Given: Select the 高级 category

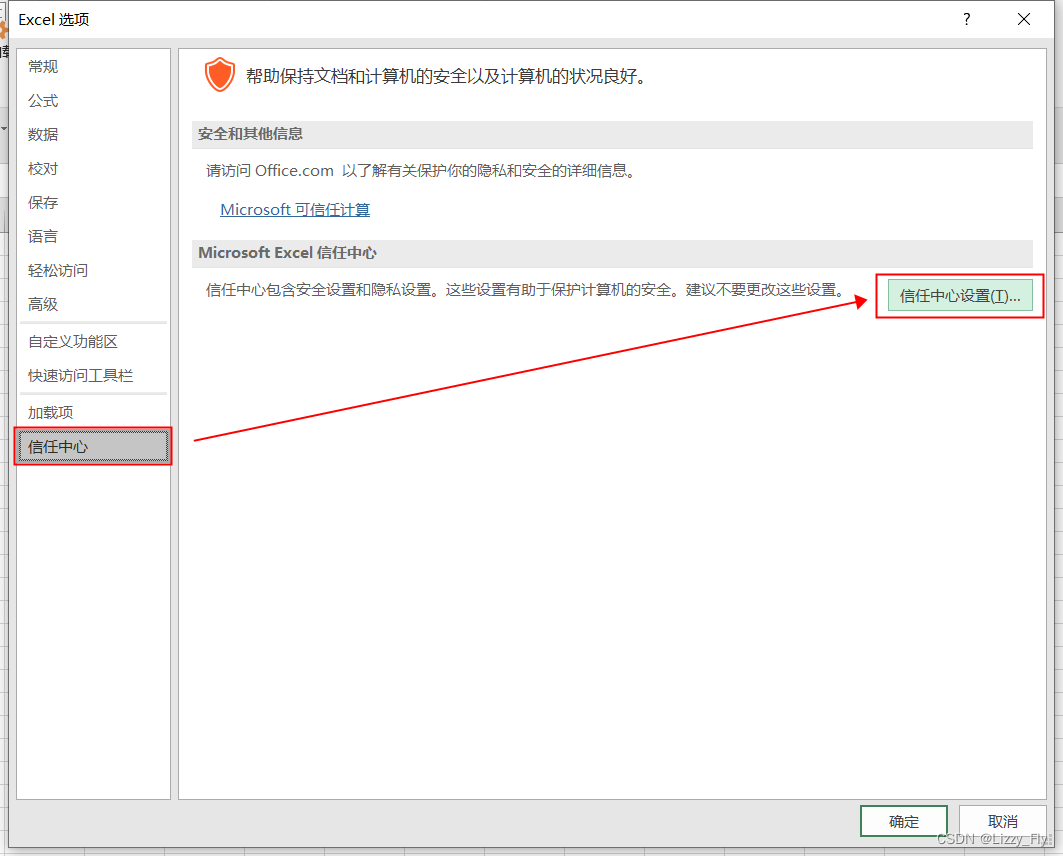Looking at the screenshot, I should tap(93, 304).
